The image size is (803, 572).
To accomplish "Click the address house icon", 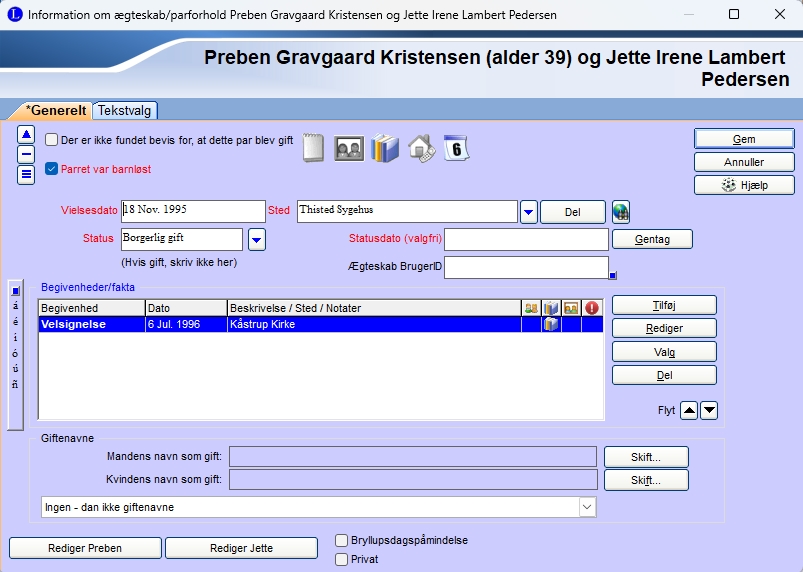I will pyautogui.click(x=421, y=148).
